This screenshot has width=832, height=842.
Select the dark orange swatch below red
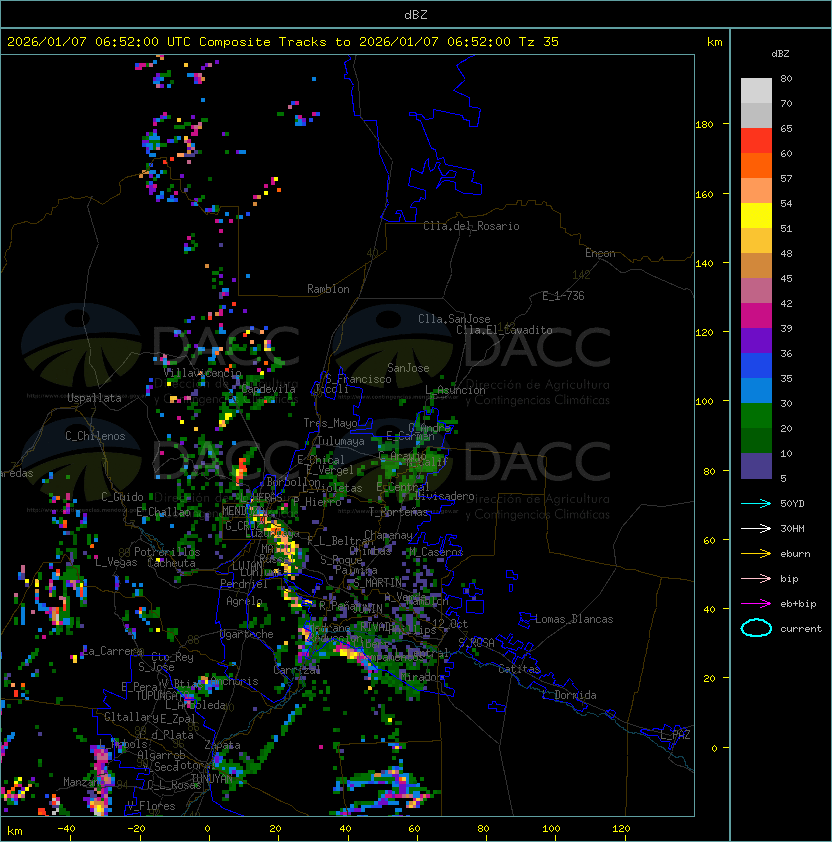tap(756, 165)
